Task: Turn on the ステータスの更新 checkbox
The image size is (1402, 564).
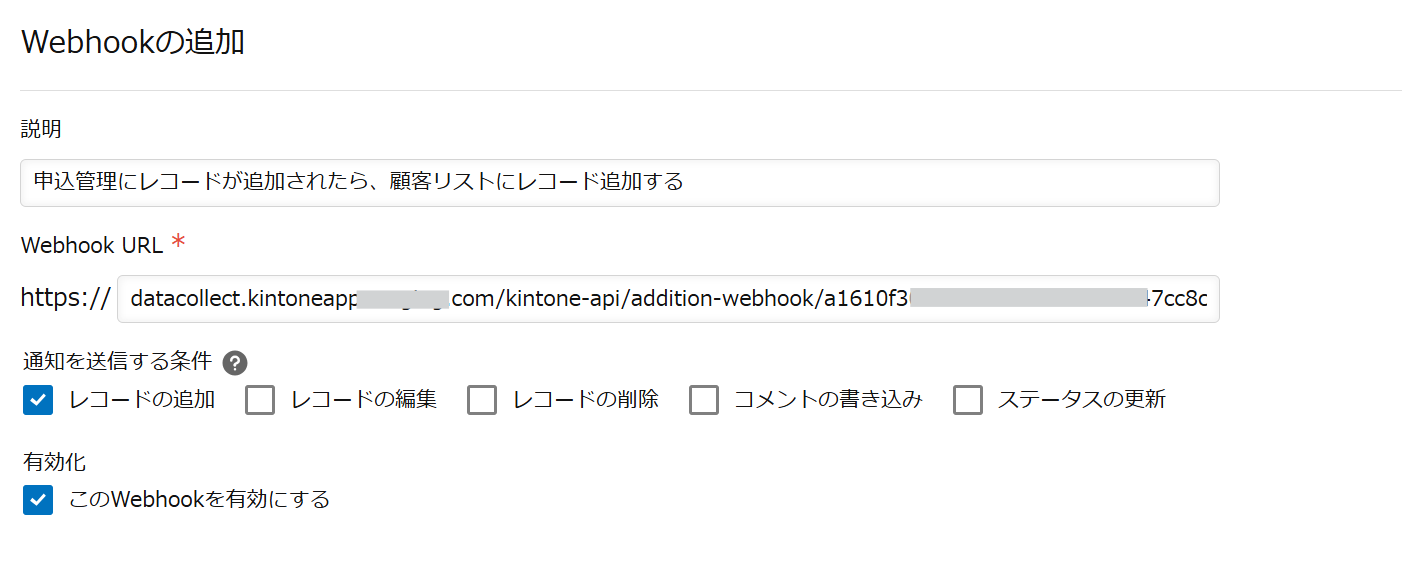Action: click(968, 400)
